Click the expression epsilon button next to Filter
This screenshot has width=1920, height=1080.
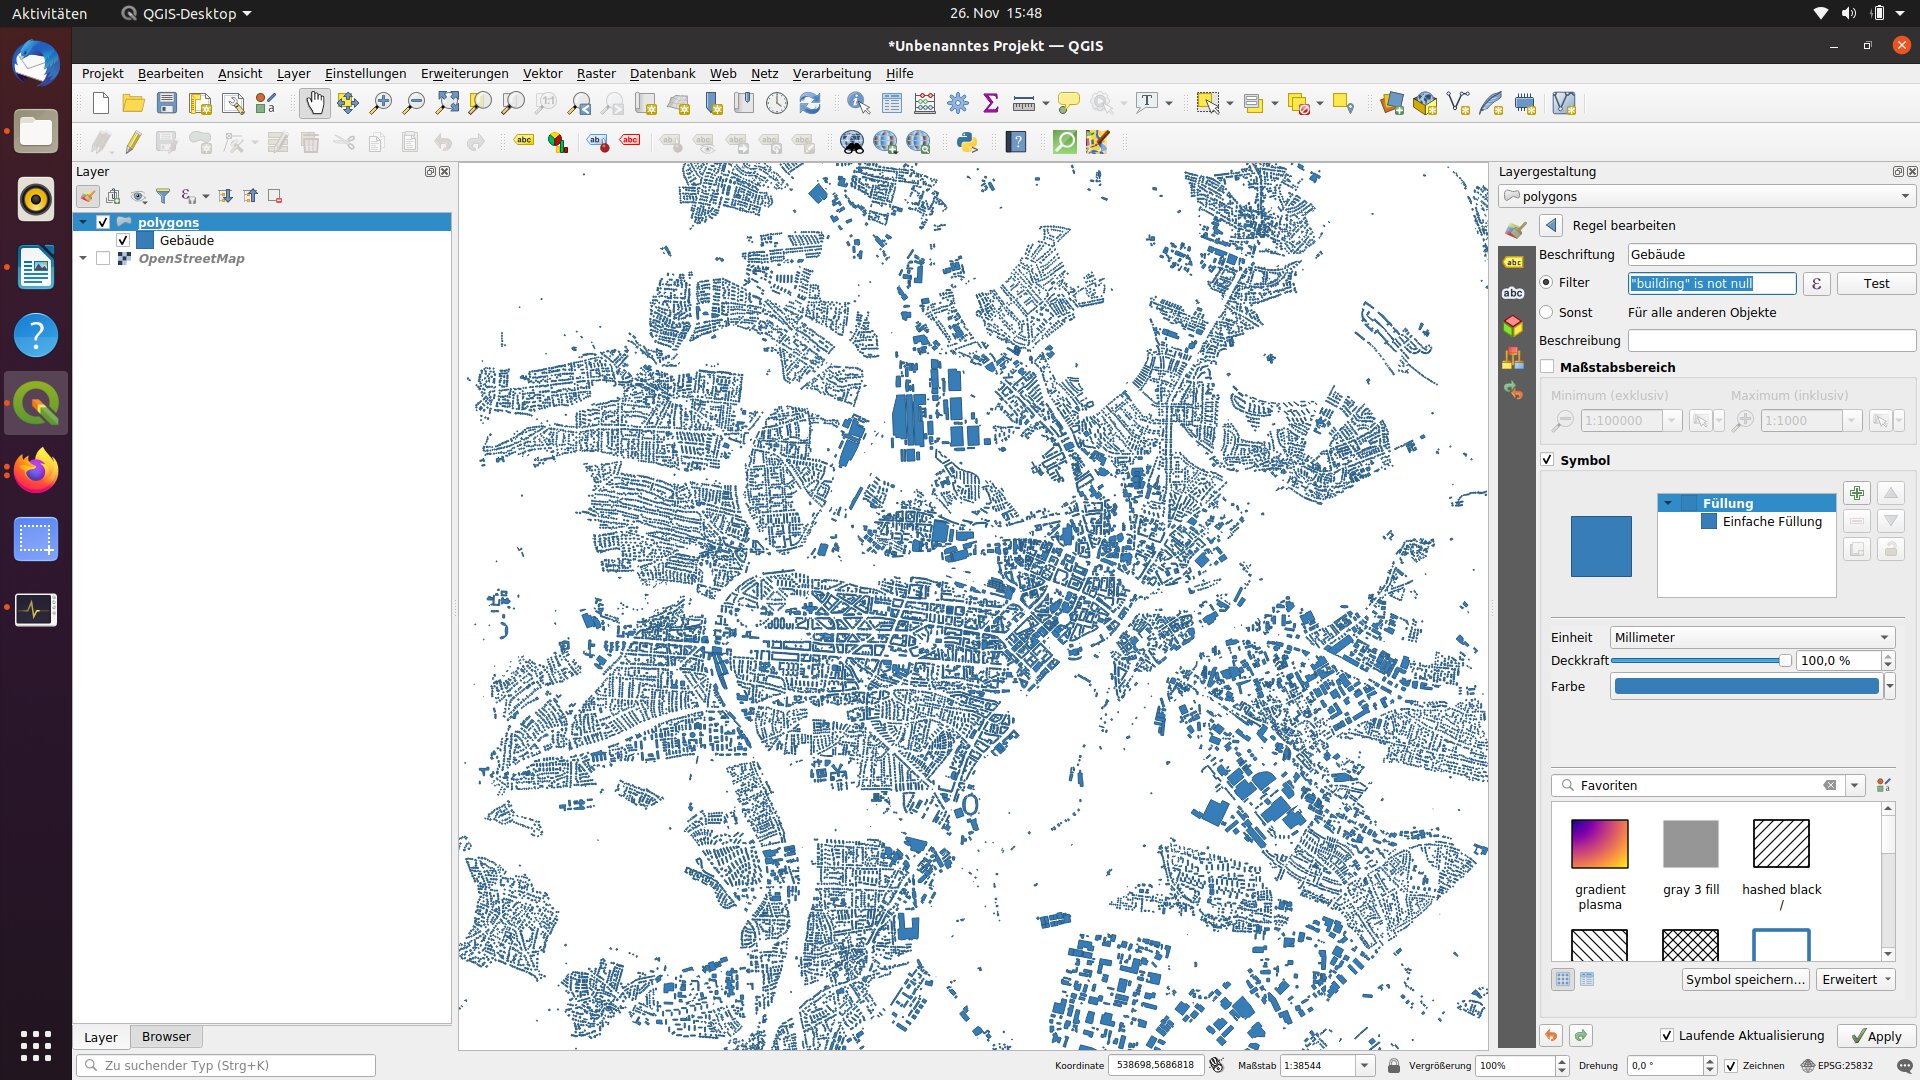click(x=1816, y=283)
